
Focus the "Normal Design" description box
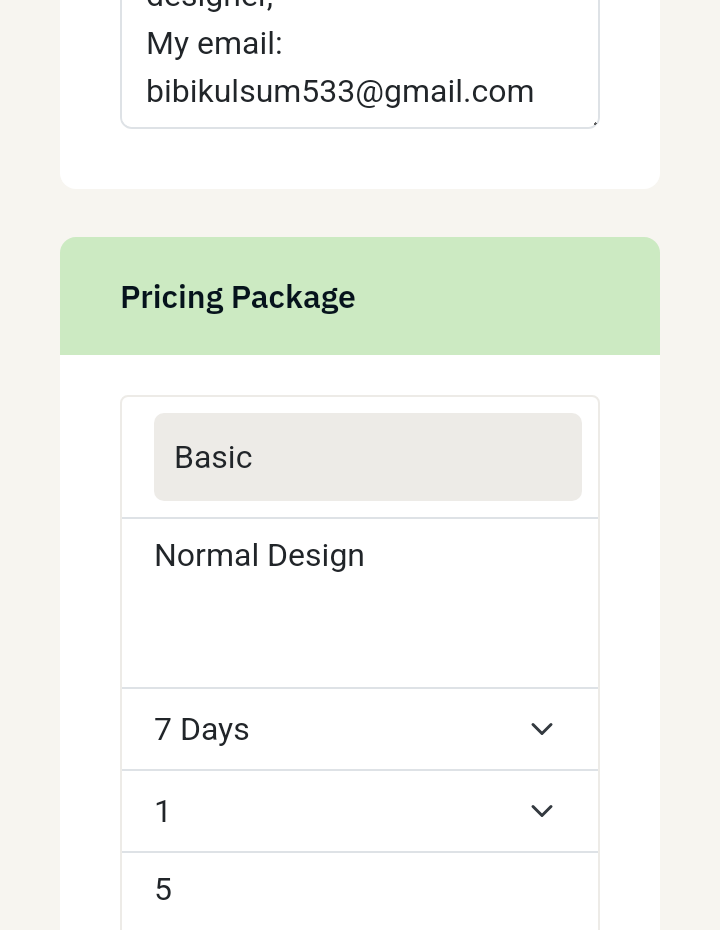360,602
